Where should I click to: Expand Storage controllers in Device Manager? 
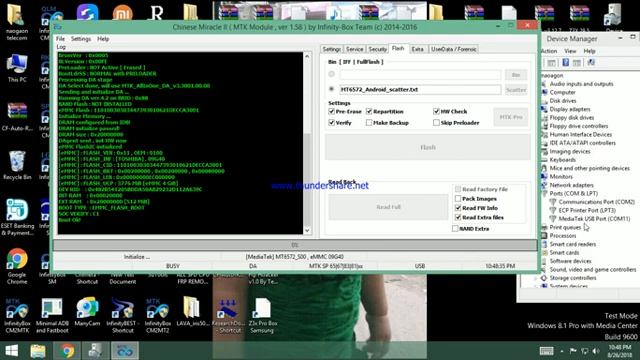click(x=536, y=278)
